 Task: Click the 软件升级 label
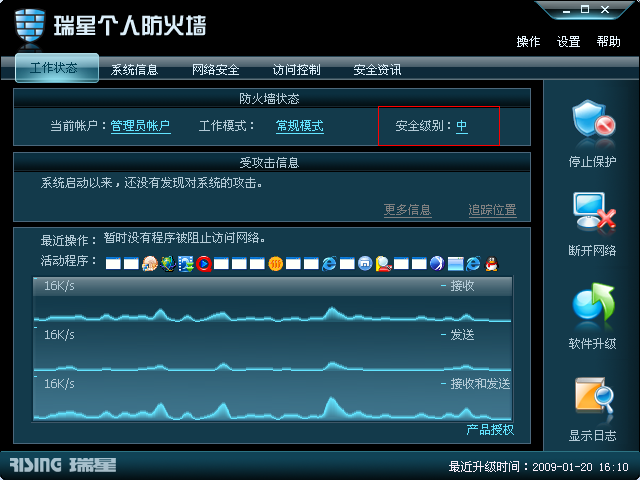click(592, 344)
